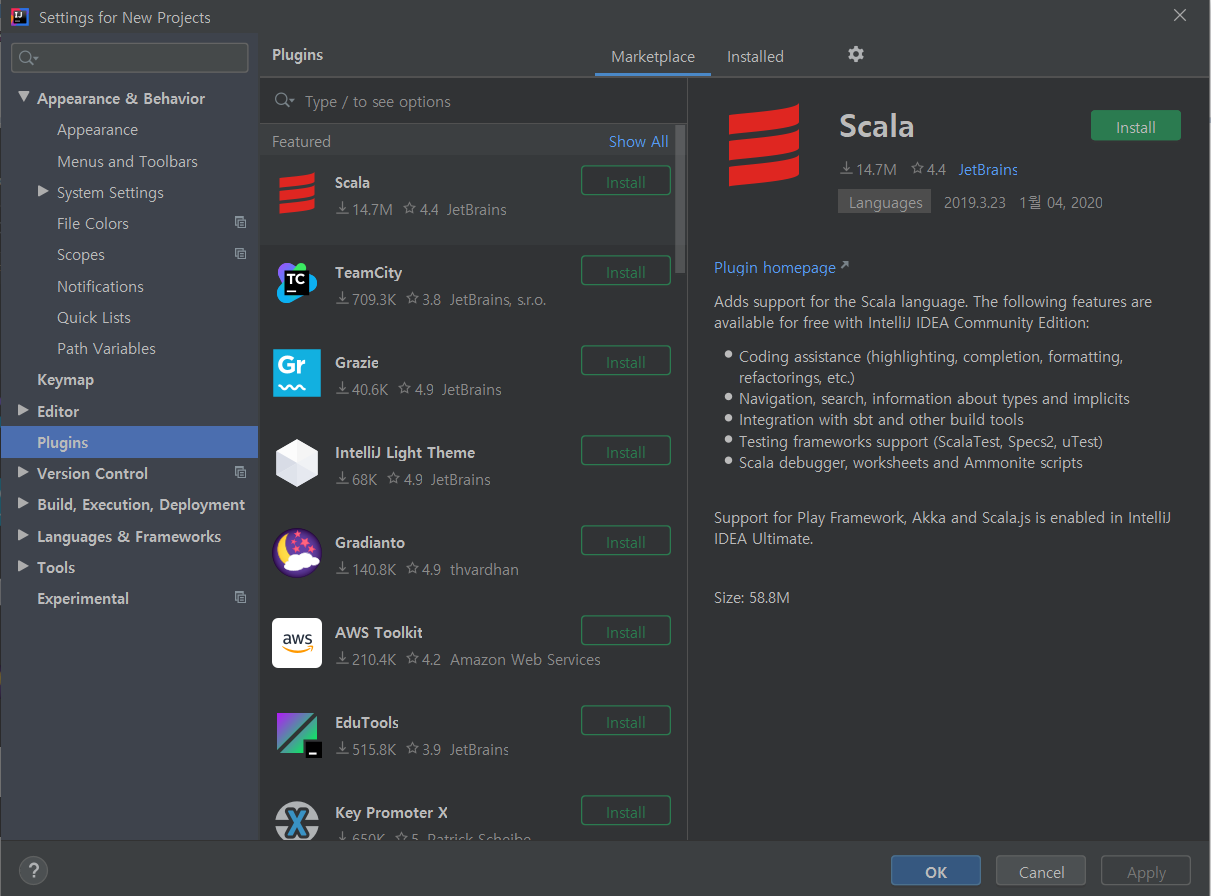Click the settings search magnifier icon

pos(27,58)
